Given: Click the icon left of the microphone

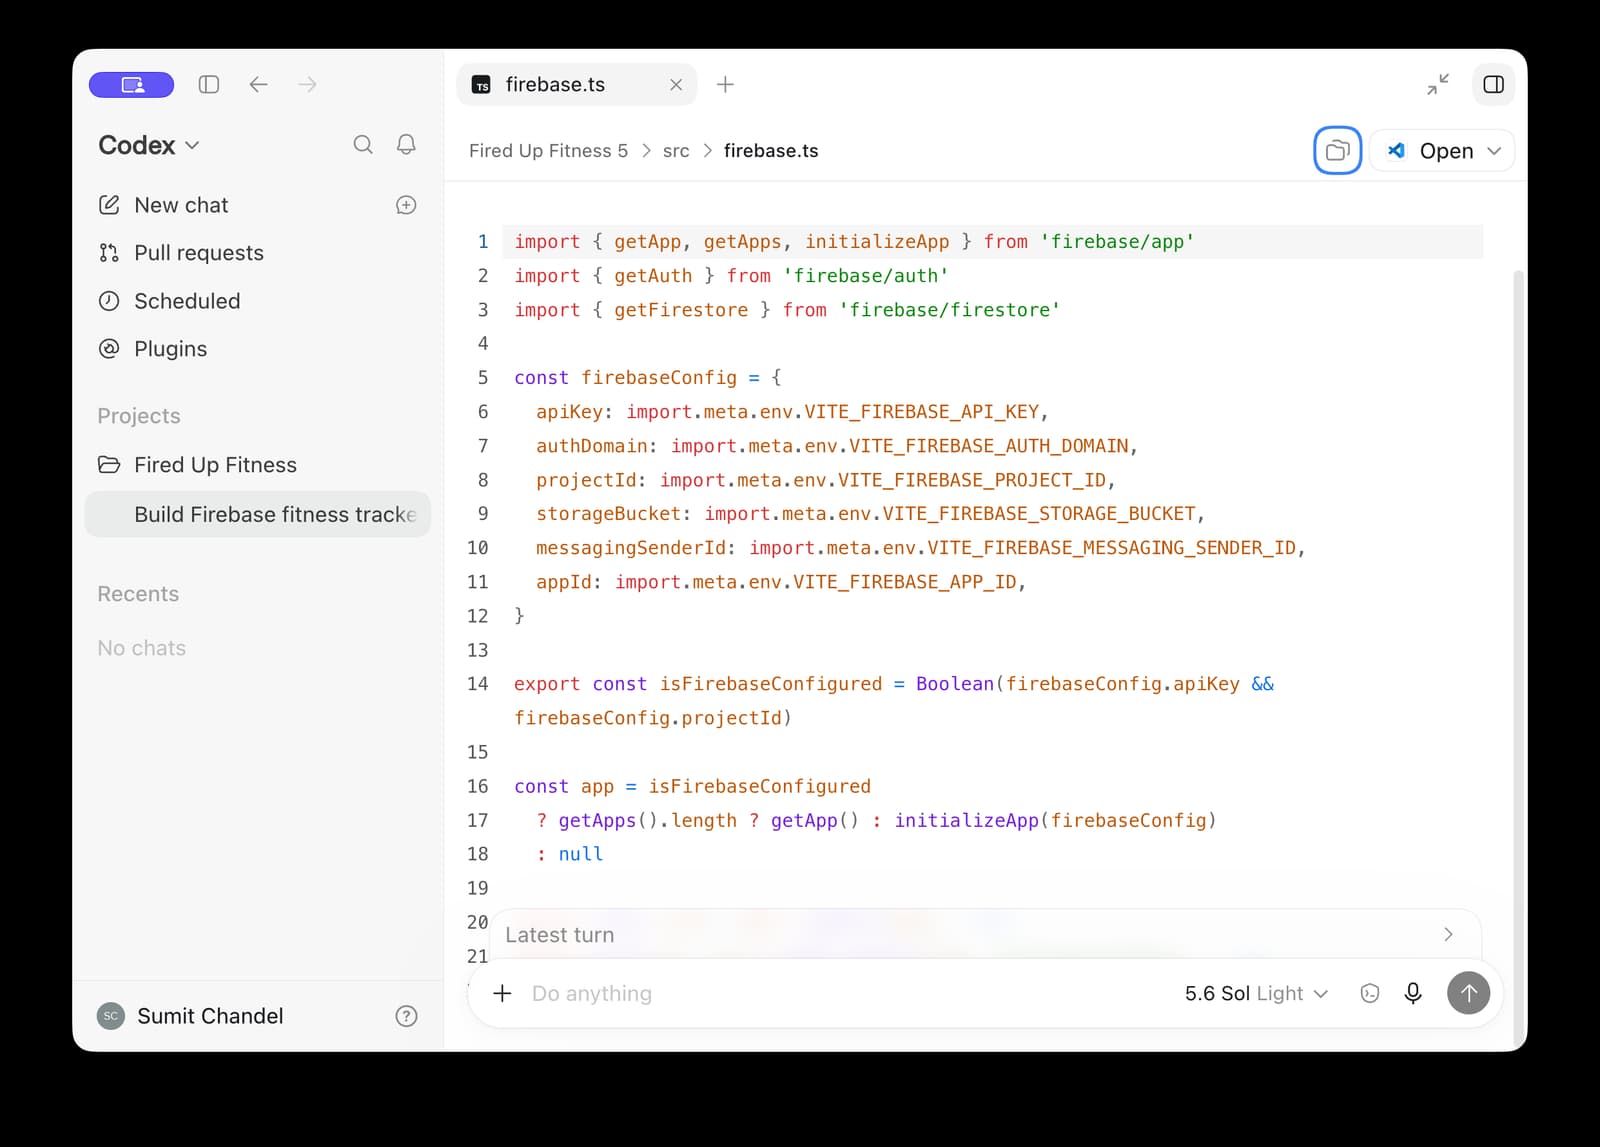Looking at the screenshot, I should coord(1370,993).
